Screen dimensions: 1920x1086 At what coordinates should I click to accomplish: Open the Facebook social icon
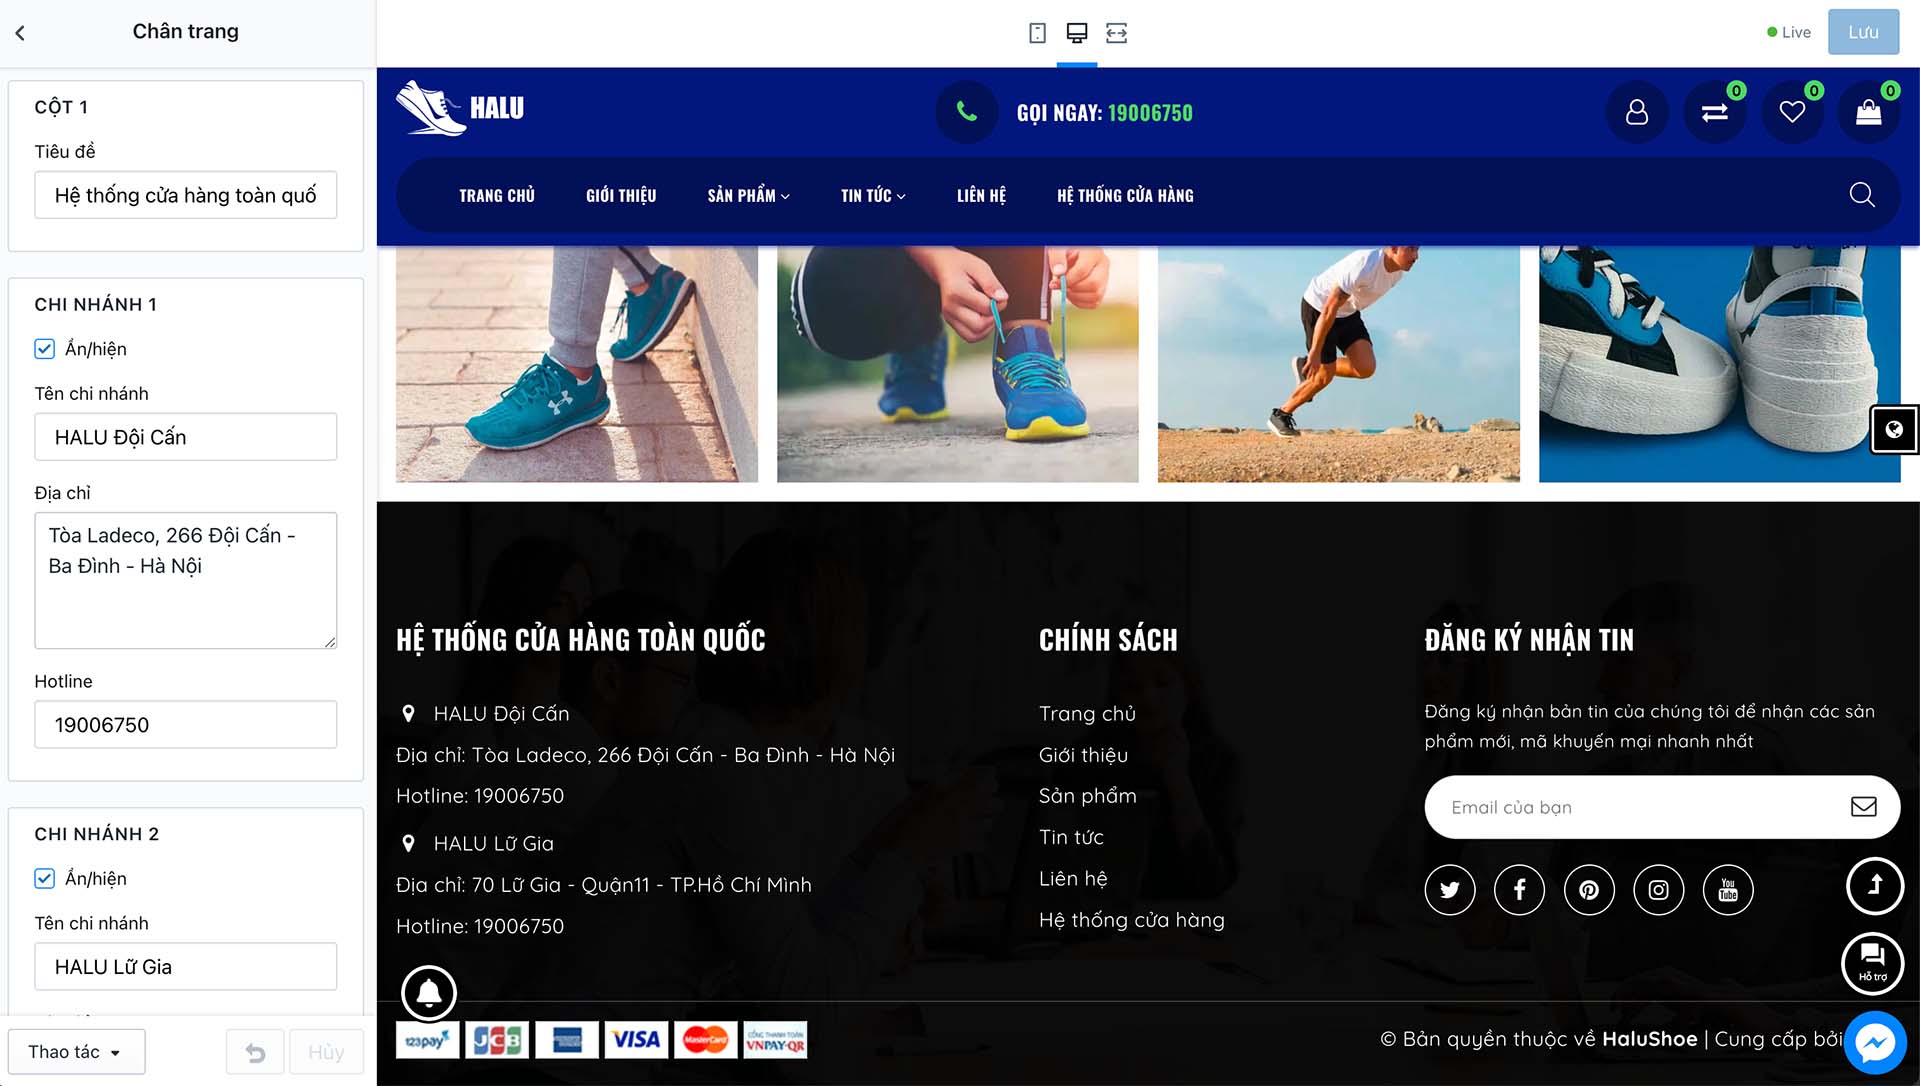(1519, 890)
